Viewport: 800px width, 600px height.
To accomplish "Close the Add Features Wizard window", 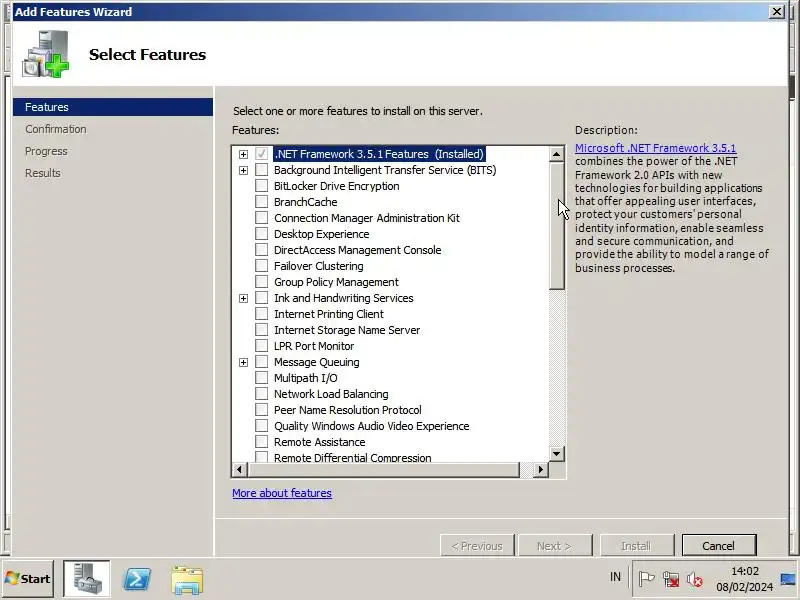I will [777, 11].
